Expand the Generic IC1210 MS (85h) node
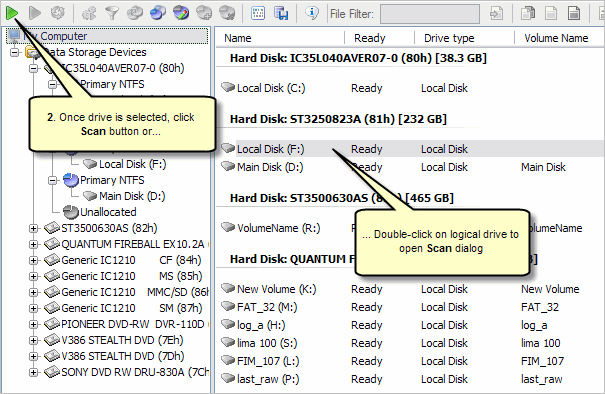 click(x=34, y=276)
